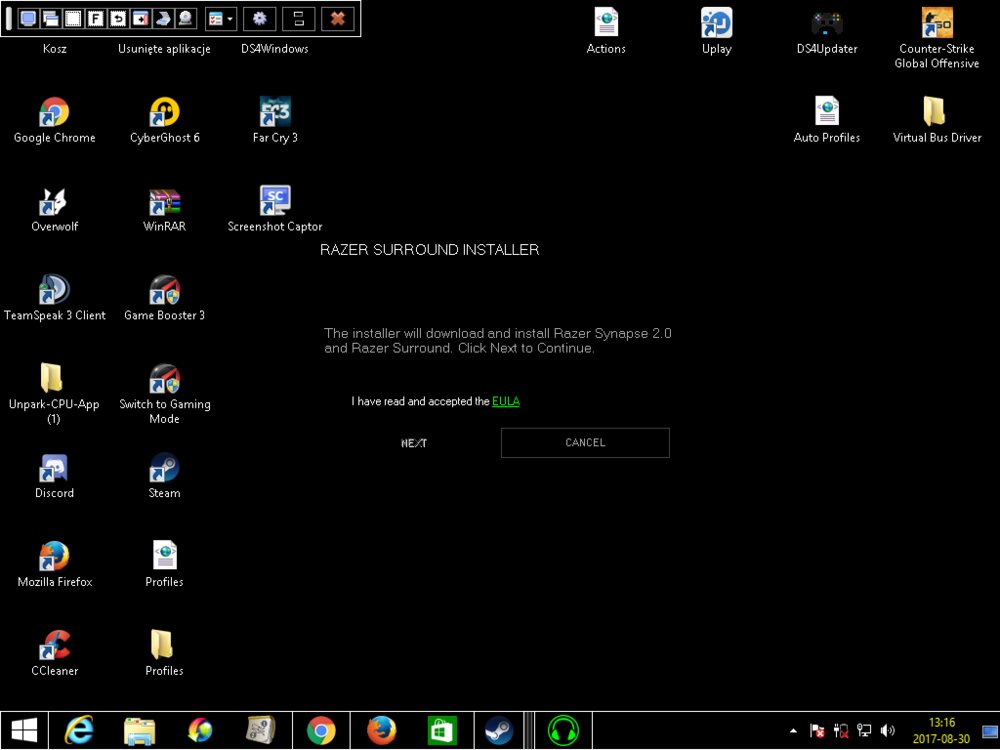This screenshot has width=1000, height=750.
Task: Select the region capture tool
Action: click(73, 18)
